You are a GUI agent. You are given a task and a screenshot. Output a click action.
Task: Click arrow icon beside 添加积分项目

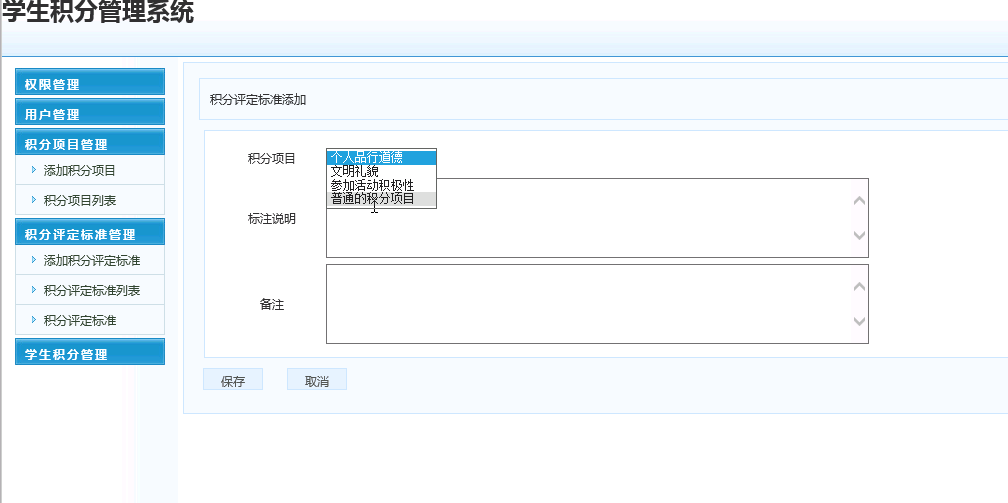pyautogui.click(x=34, y=170)
